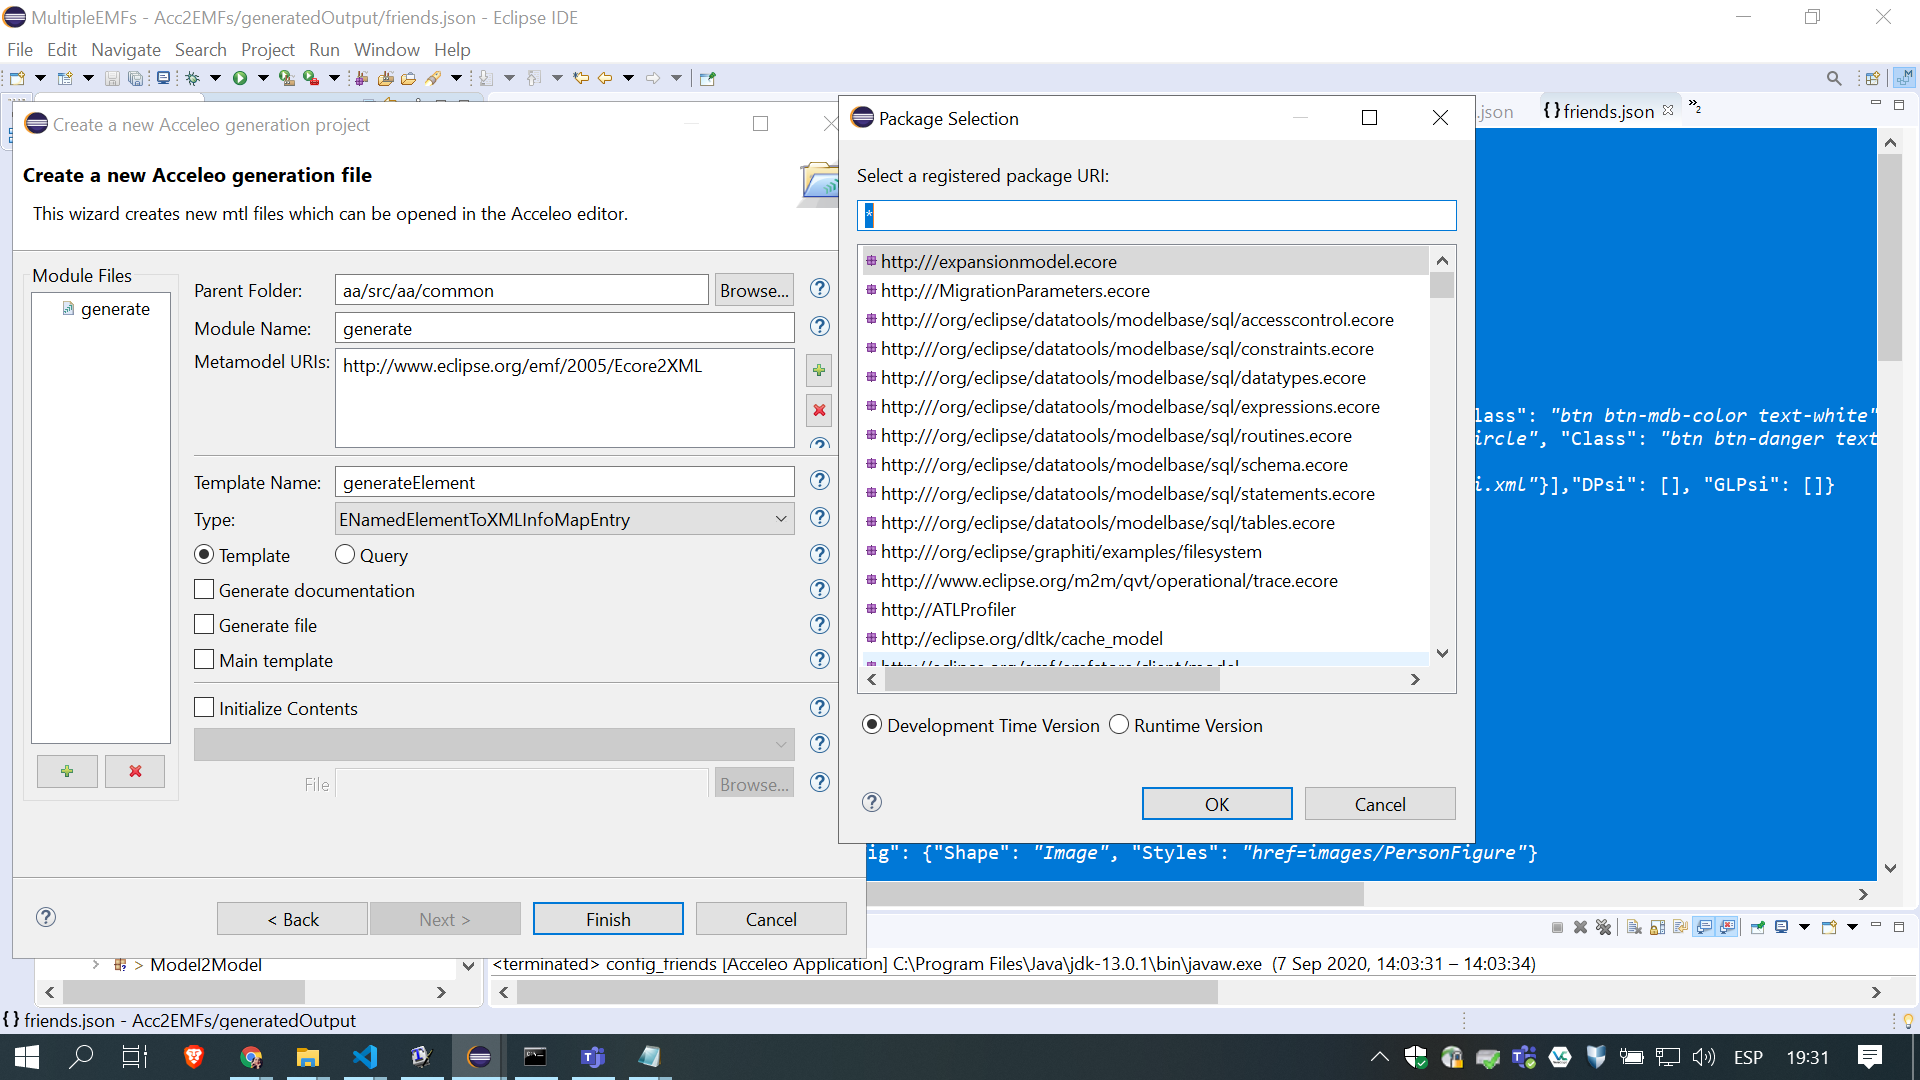The height and width of the screenshot is (1080, 1920).
Task: Open the Open Console dropdown arrow
Action: (x=1852, y=927)
